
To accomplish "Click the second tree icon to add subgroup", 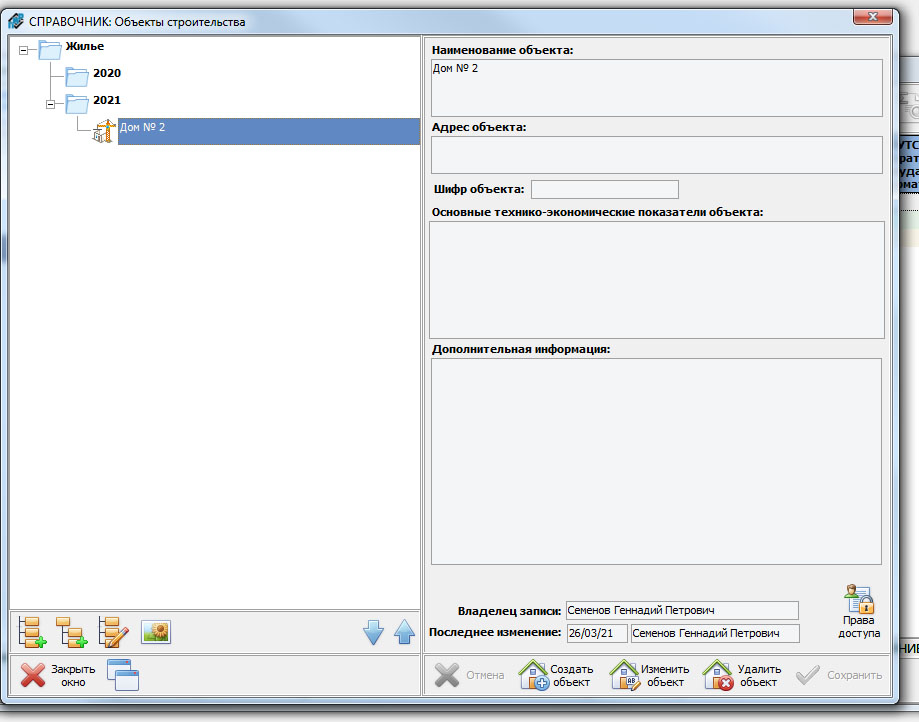I will coord(71,632).
